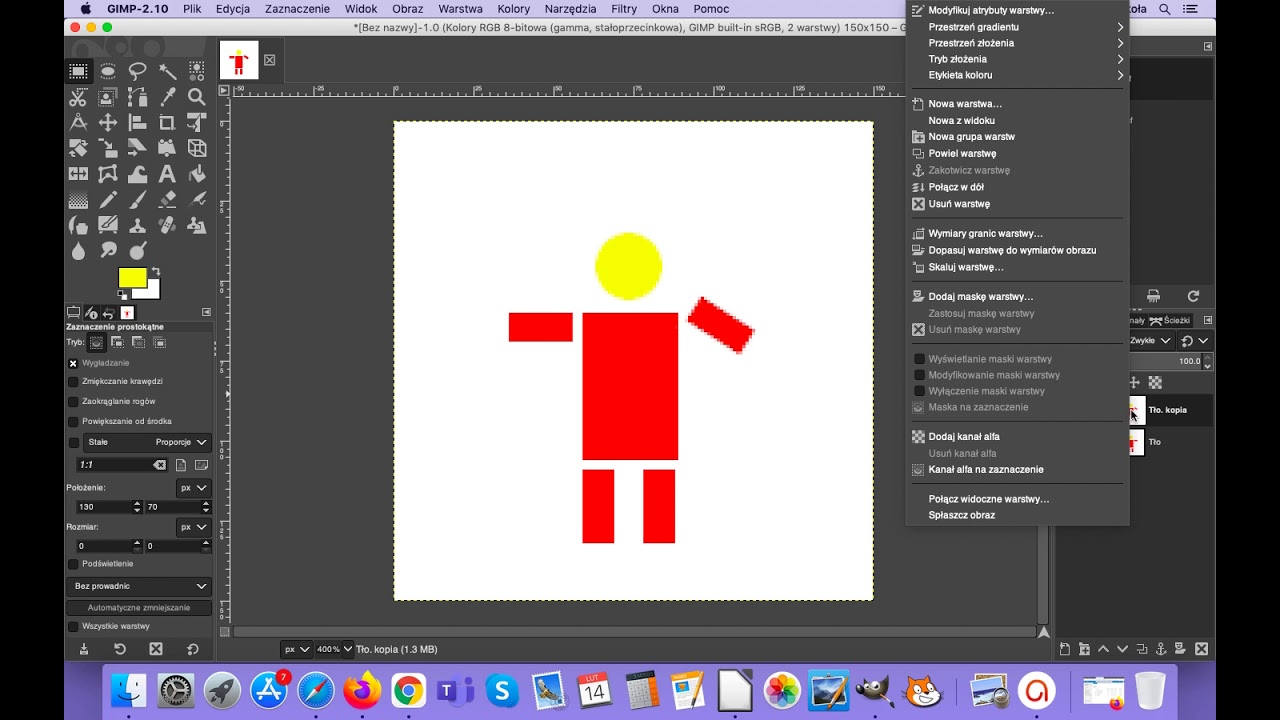This screenshot has width=1280, height=720.
Task: Select the Ellipse Select tool
Action: pyautogui.click(x=108, y=71)
